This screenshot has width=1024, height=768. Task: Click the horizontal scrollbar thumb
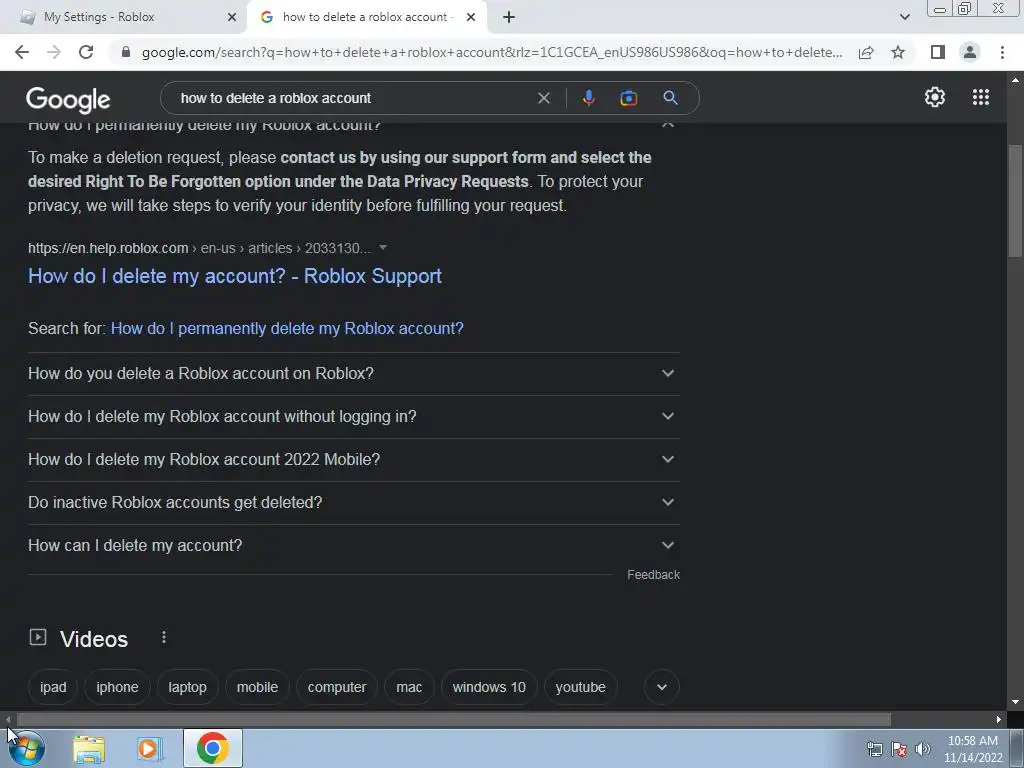pos(454,720)
